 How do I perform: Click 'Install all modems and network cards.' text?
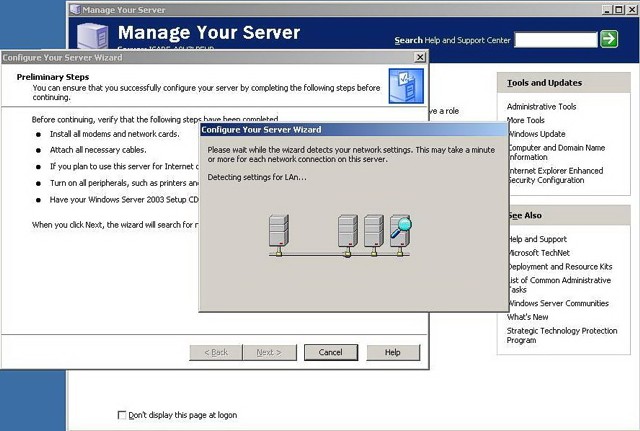115,134
